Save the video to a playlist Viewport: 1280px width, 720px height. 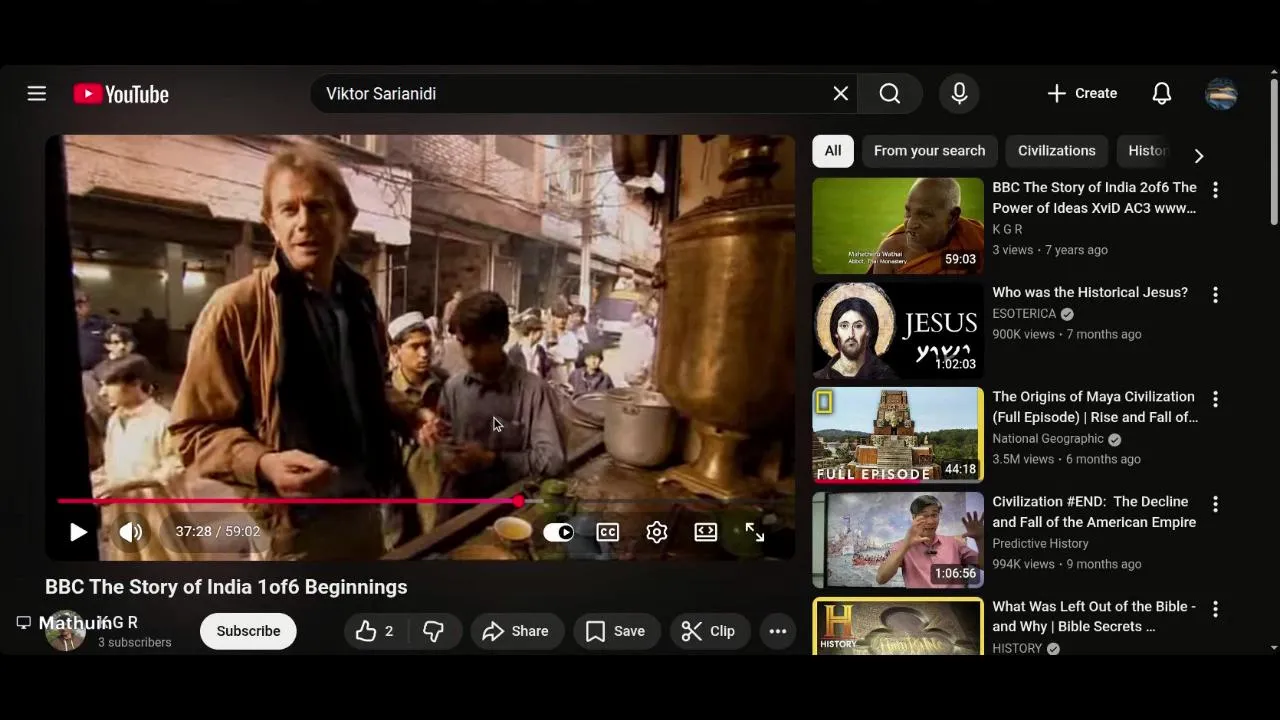tap(616, 631)
